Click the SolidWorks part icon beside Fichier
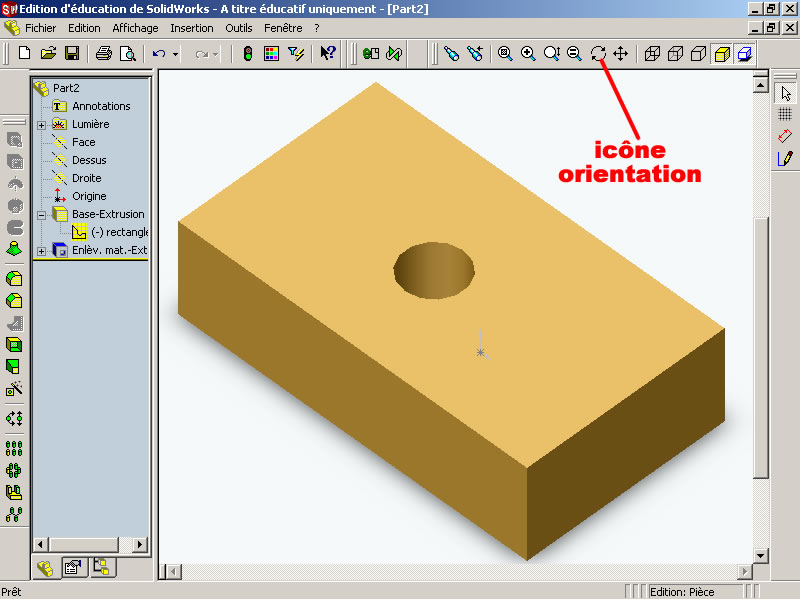 pyautogui.click(x=12, y=28)
